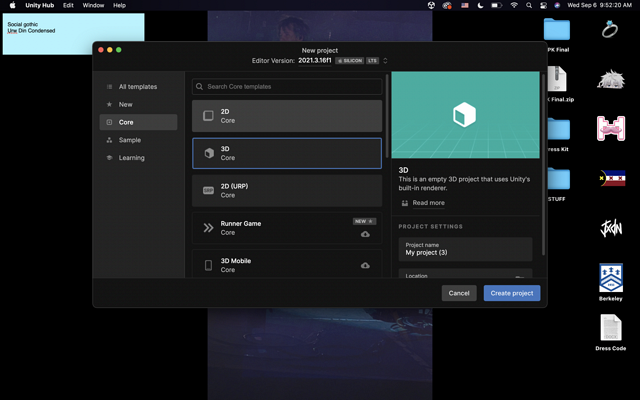Viewport: 640px width, 400px height.
Task: Open the Sample templates category
Action: [138, 140]
